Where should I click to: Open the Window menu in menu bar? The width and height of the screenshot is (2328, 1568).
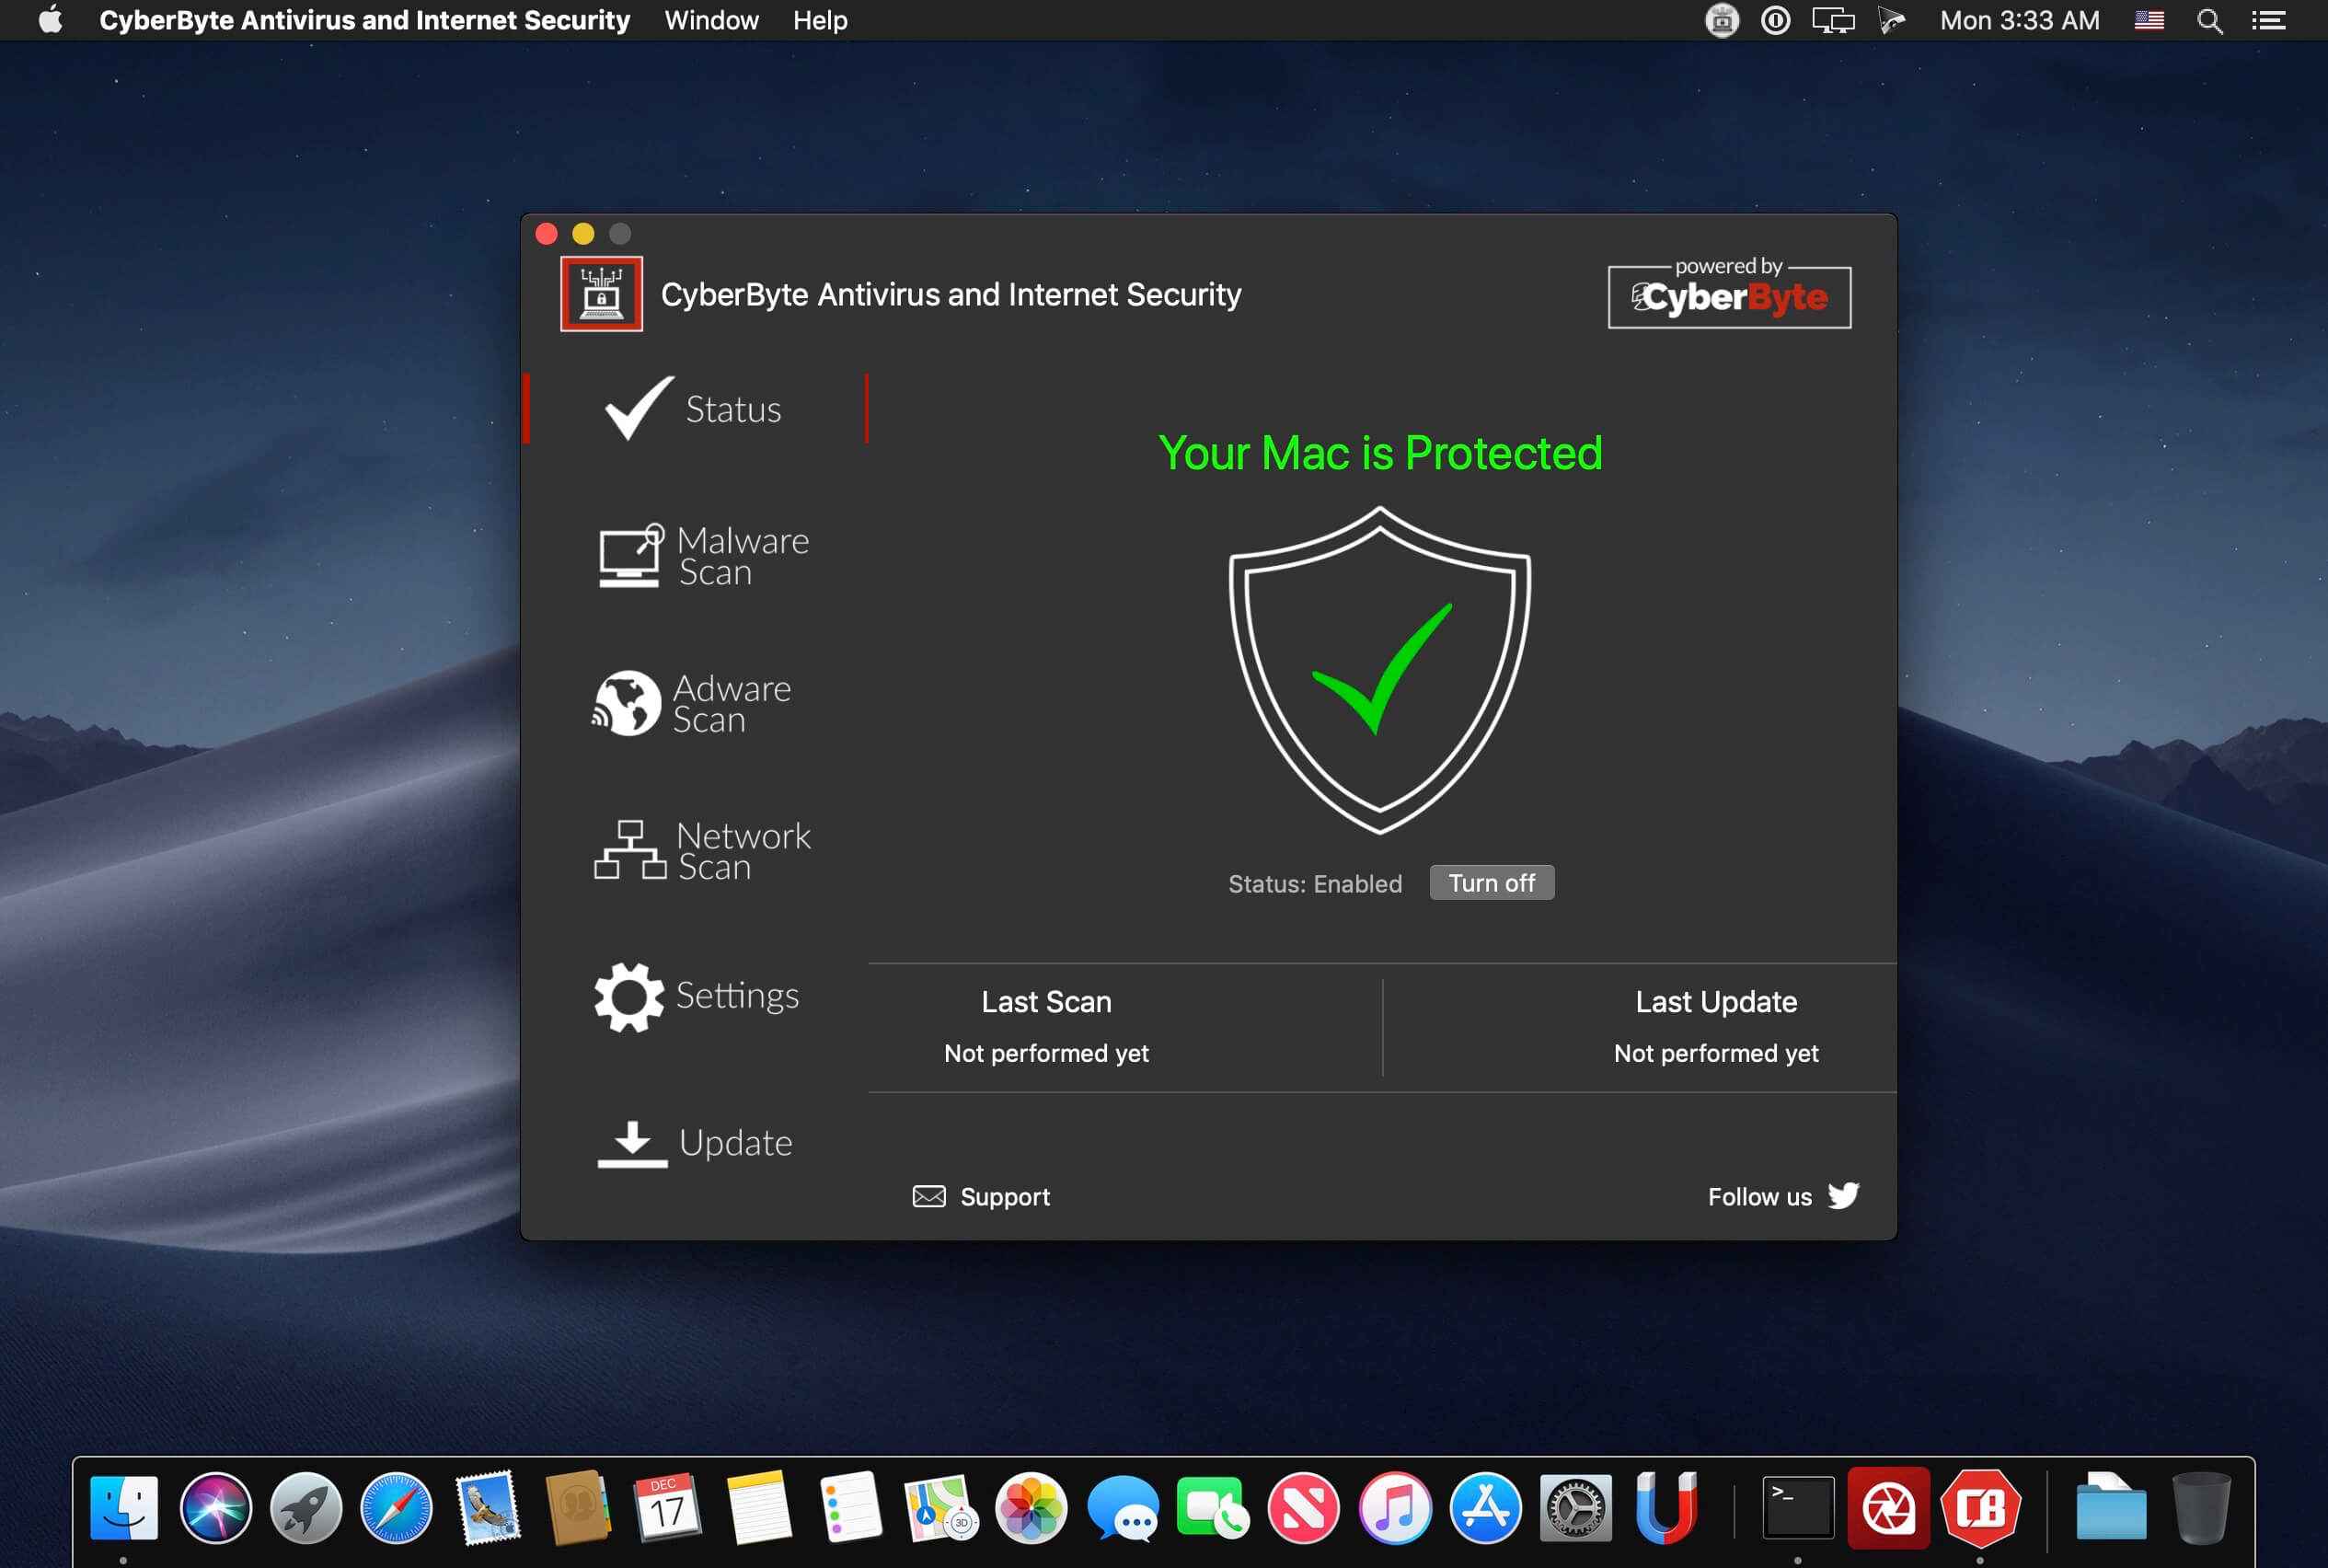coord(711,20)
